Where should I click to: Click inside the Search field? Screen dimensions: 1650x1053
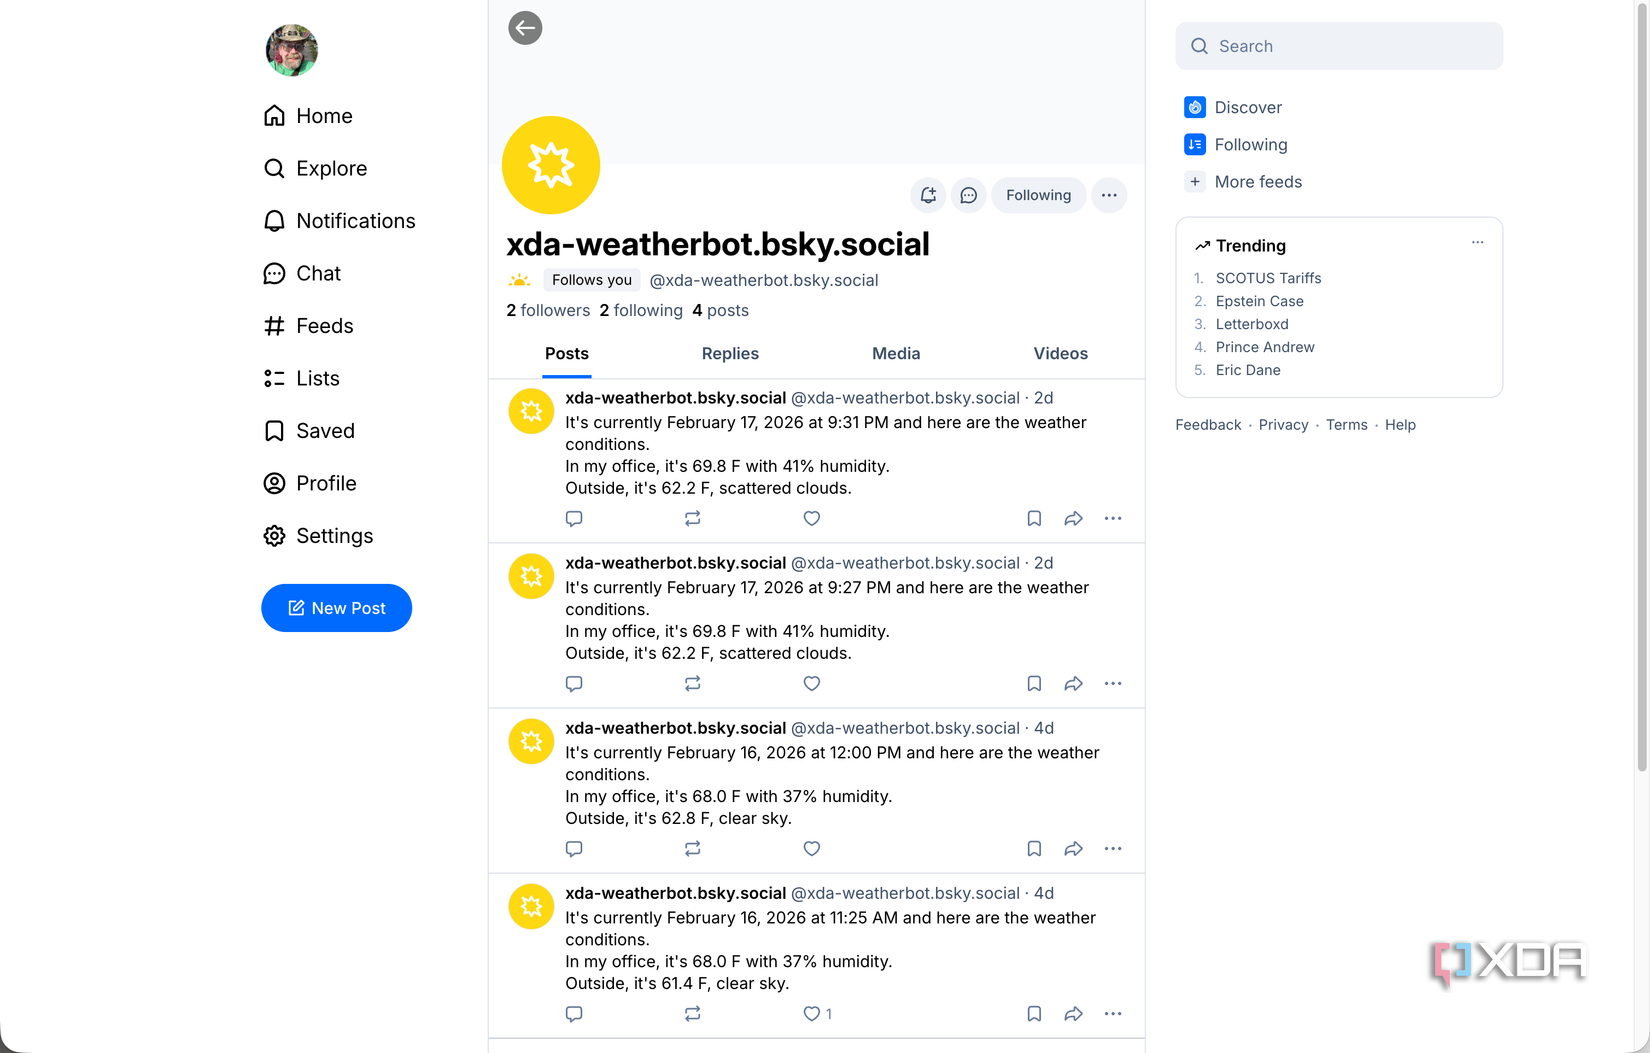point(1338,46)
